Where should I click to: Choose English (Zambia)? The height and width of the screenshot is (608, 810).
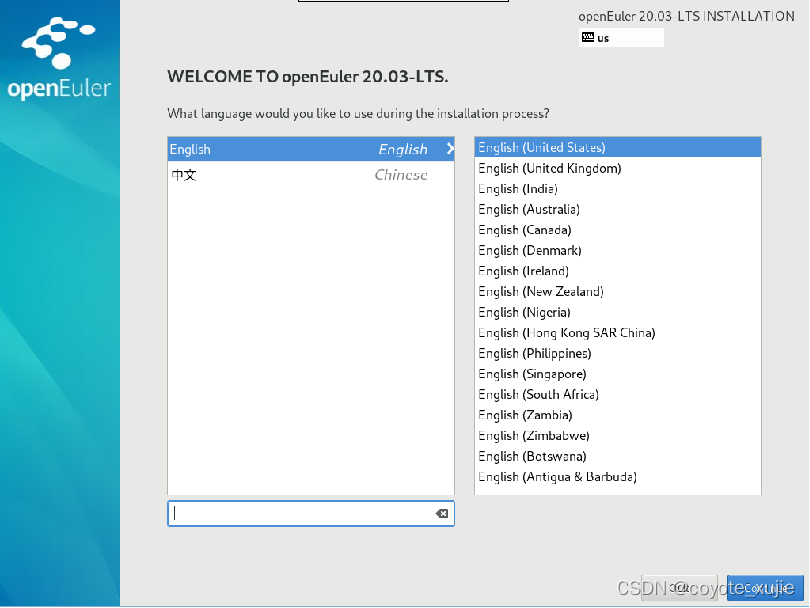[618, 415]
